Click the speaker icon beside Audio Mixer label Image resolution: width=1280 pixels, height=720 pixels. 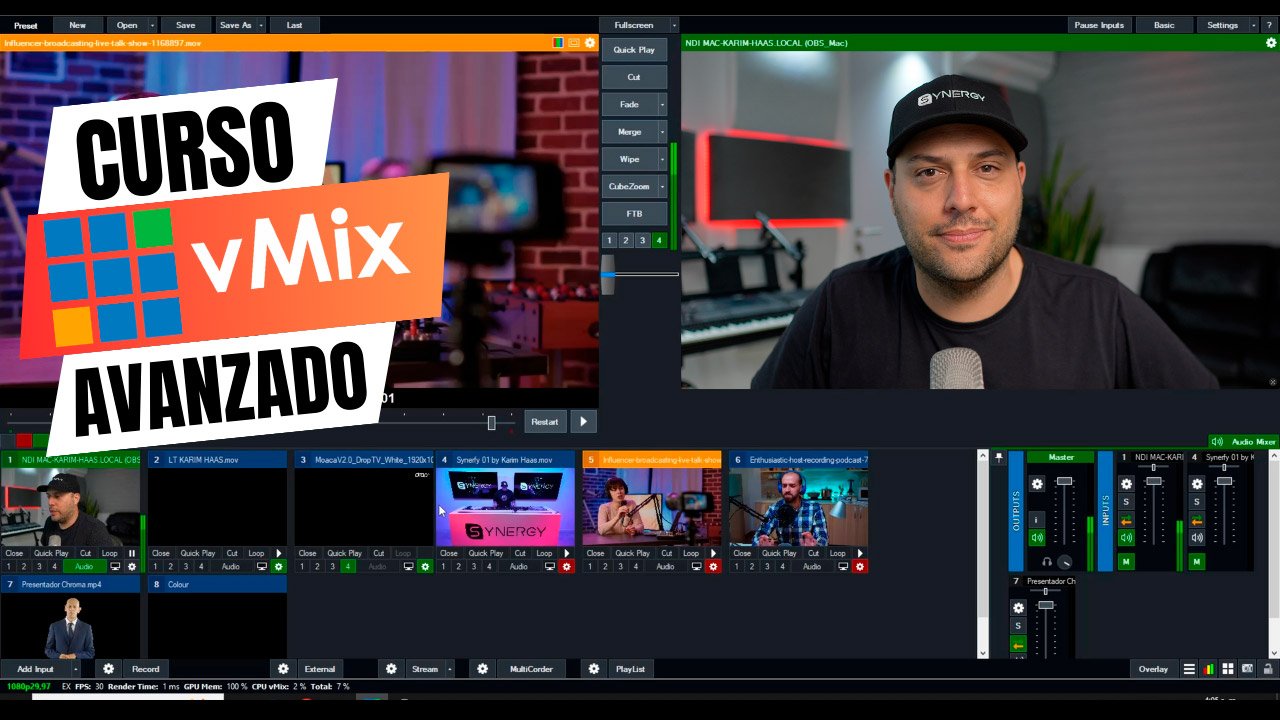[1218, 443]
